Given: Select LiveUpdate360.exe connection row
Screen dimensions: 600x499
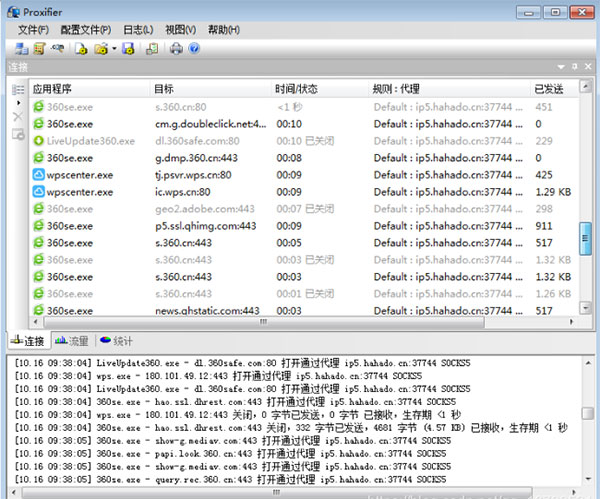Looking at the screenshot, I should 304,141.
